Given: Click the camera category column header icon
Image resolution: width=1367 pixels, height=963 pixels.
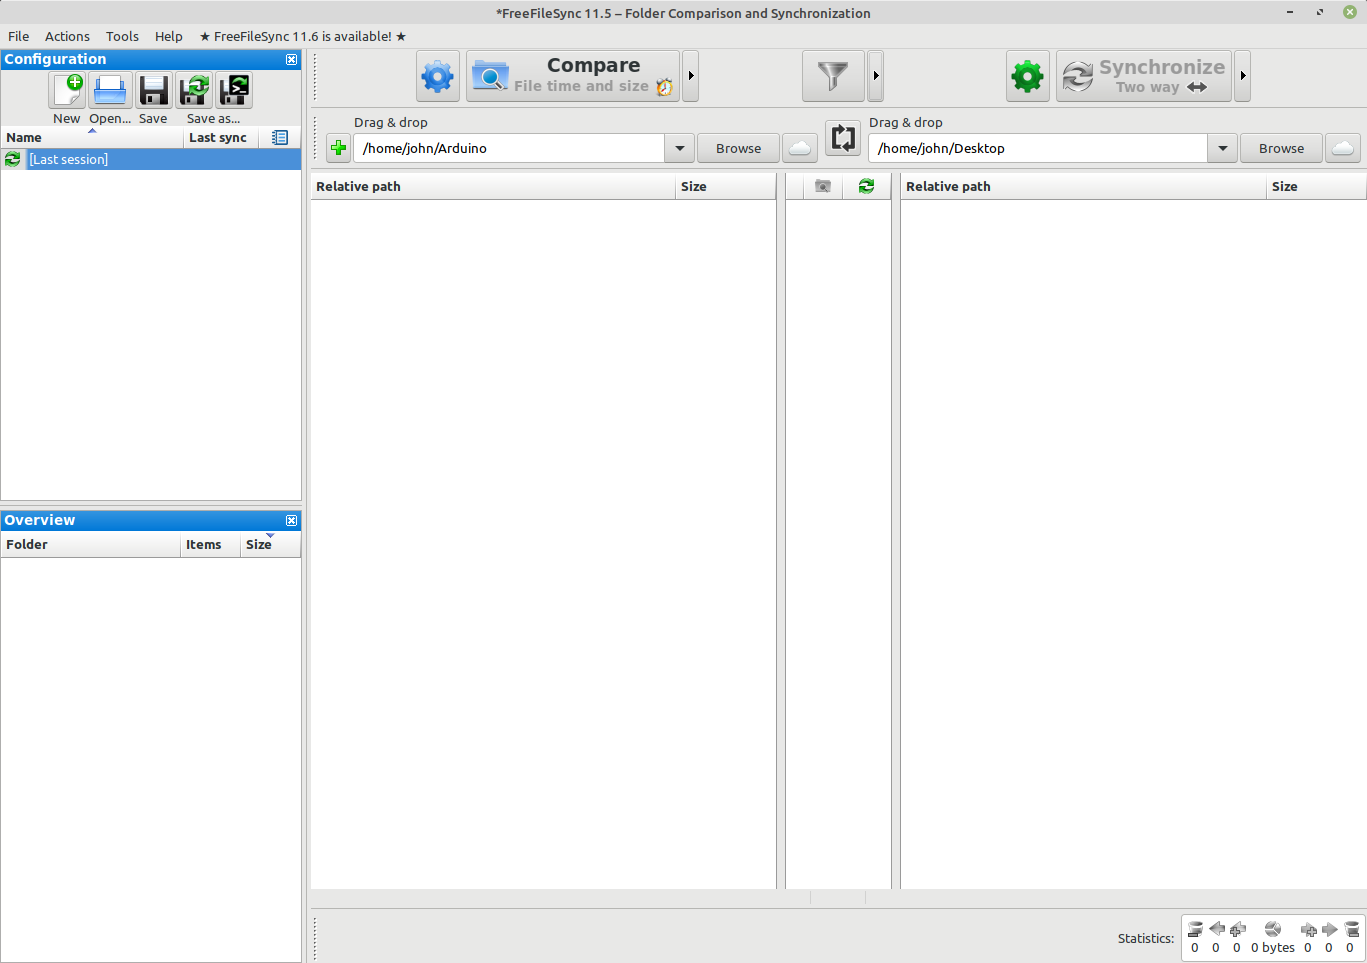Looking at the screenshot, I should pyautogui.click(x=823, y=186).
